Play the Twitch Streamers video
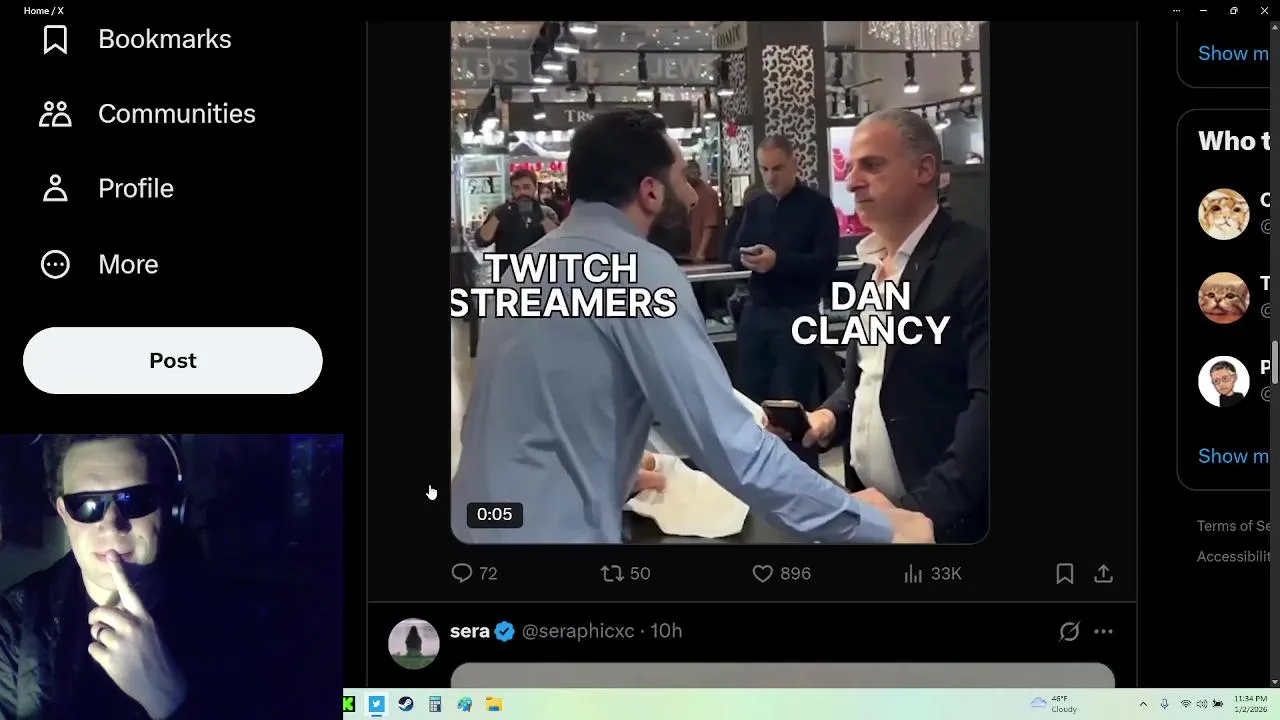 pos(720,282)
